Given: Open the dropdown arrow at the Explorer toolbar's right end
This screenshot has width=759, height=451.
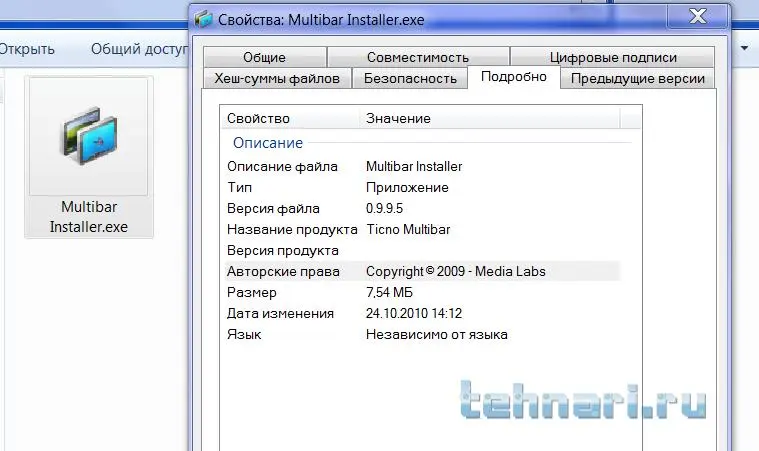Looking at the screenshot, I should (744, 48).
